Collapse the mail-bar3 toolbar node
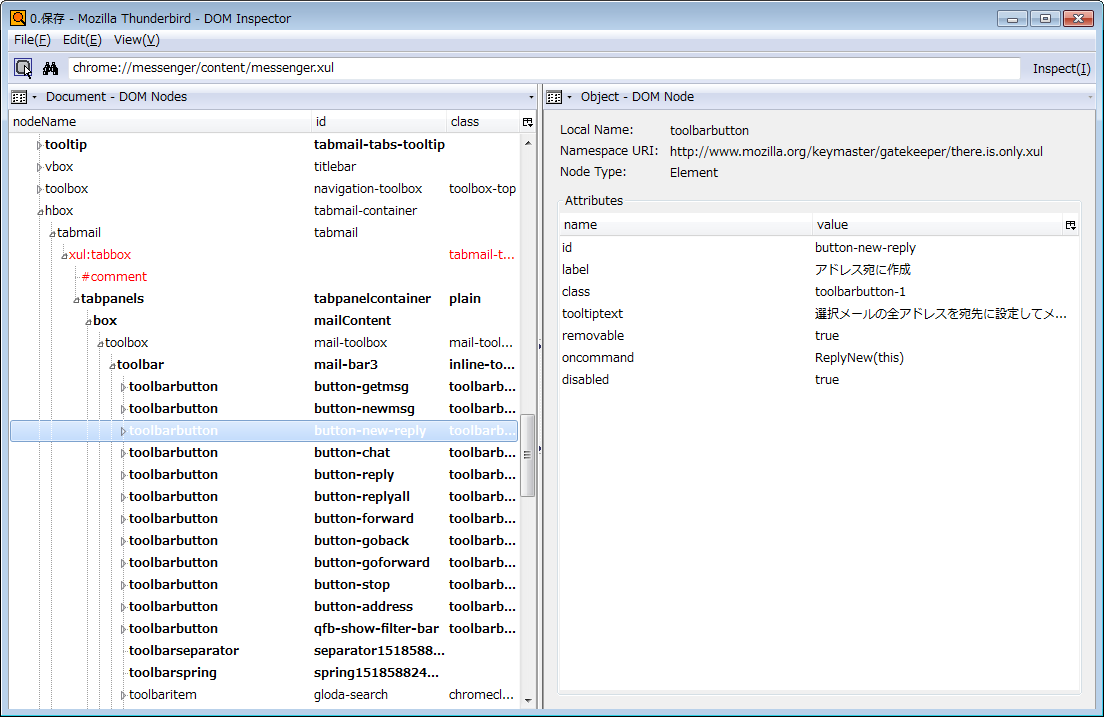This screenshot has width=1104, height=717. point(112,365)
